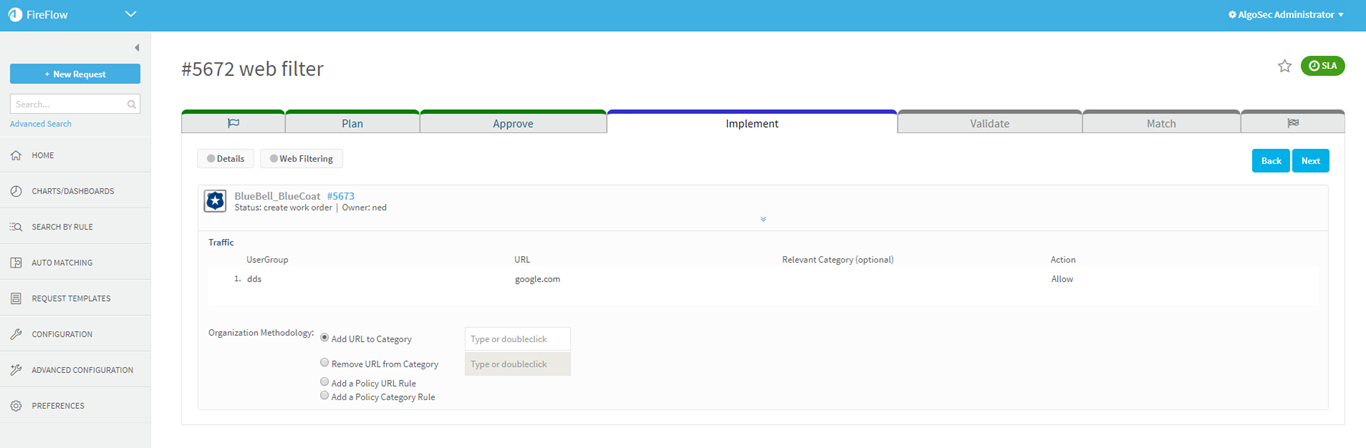Select Add URL to Category radio

point(324,338)
